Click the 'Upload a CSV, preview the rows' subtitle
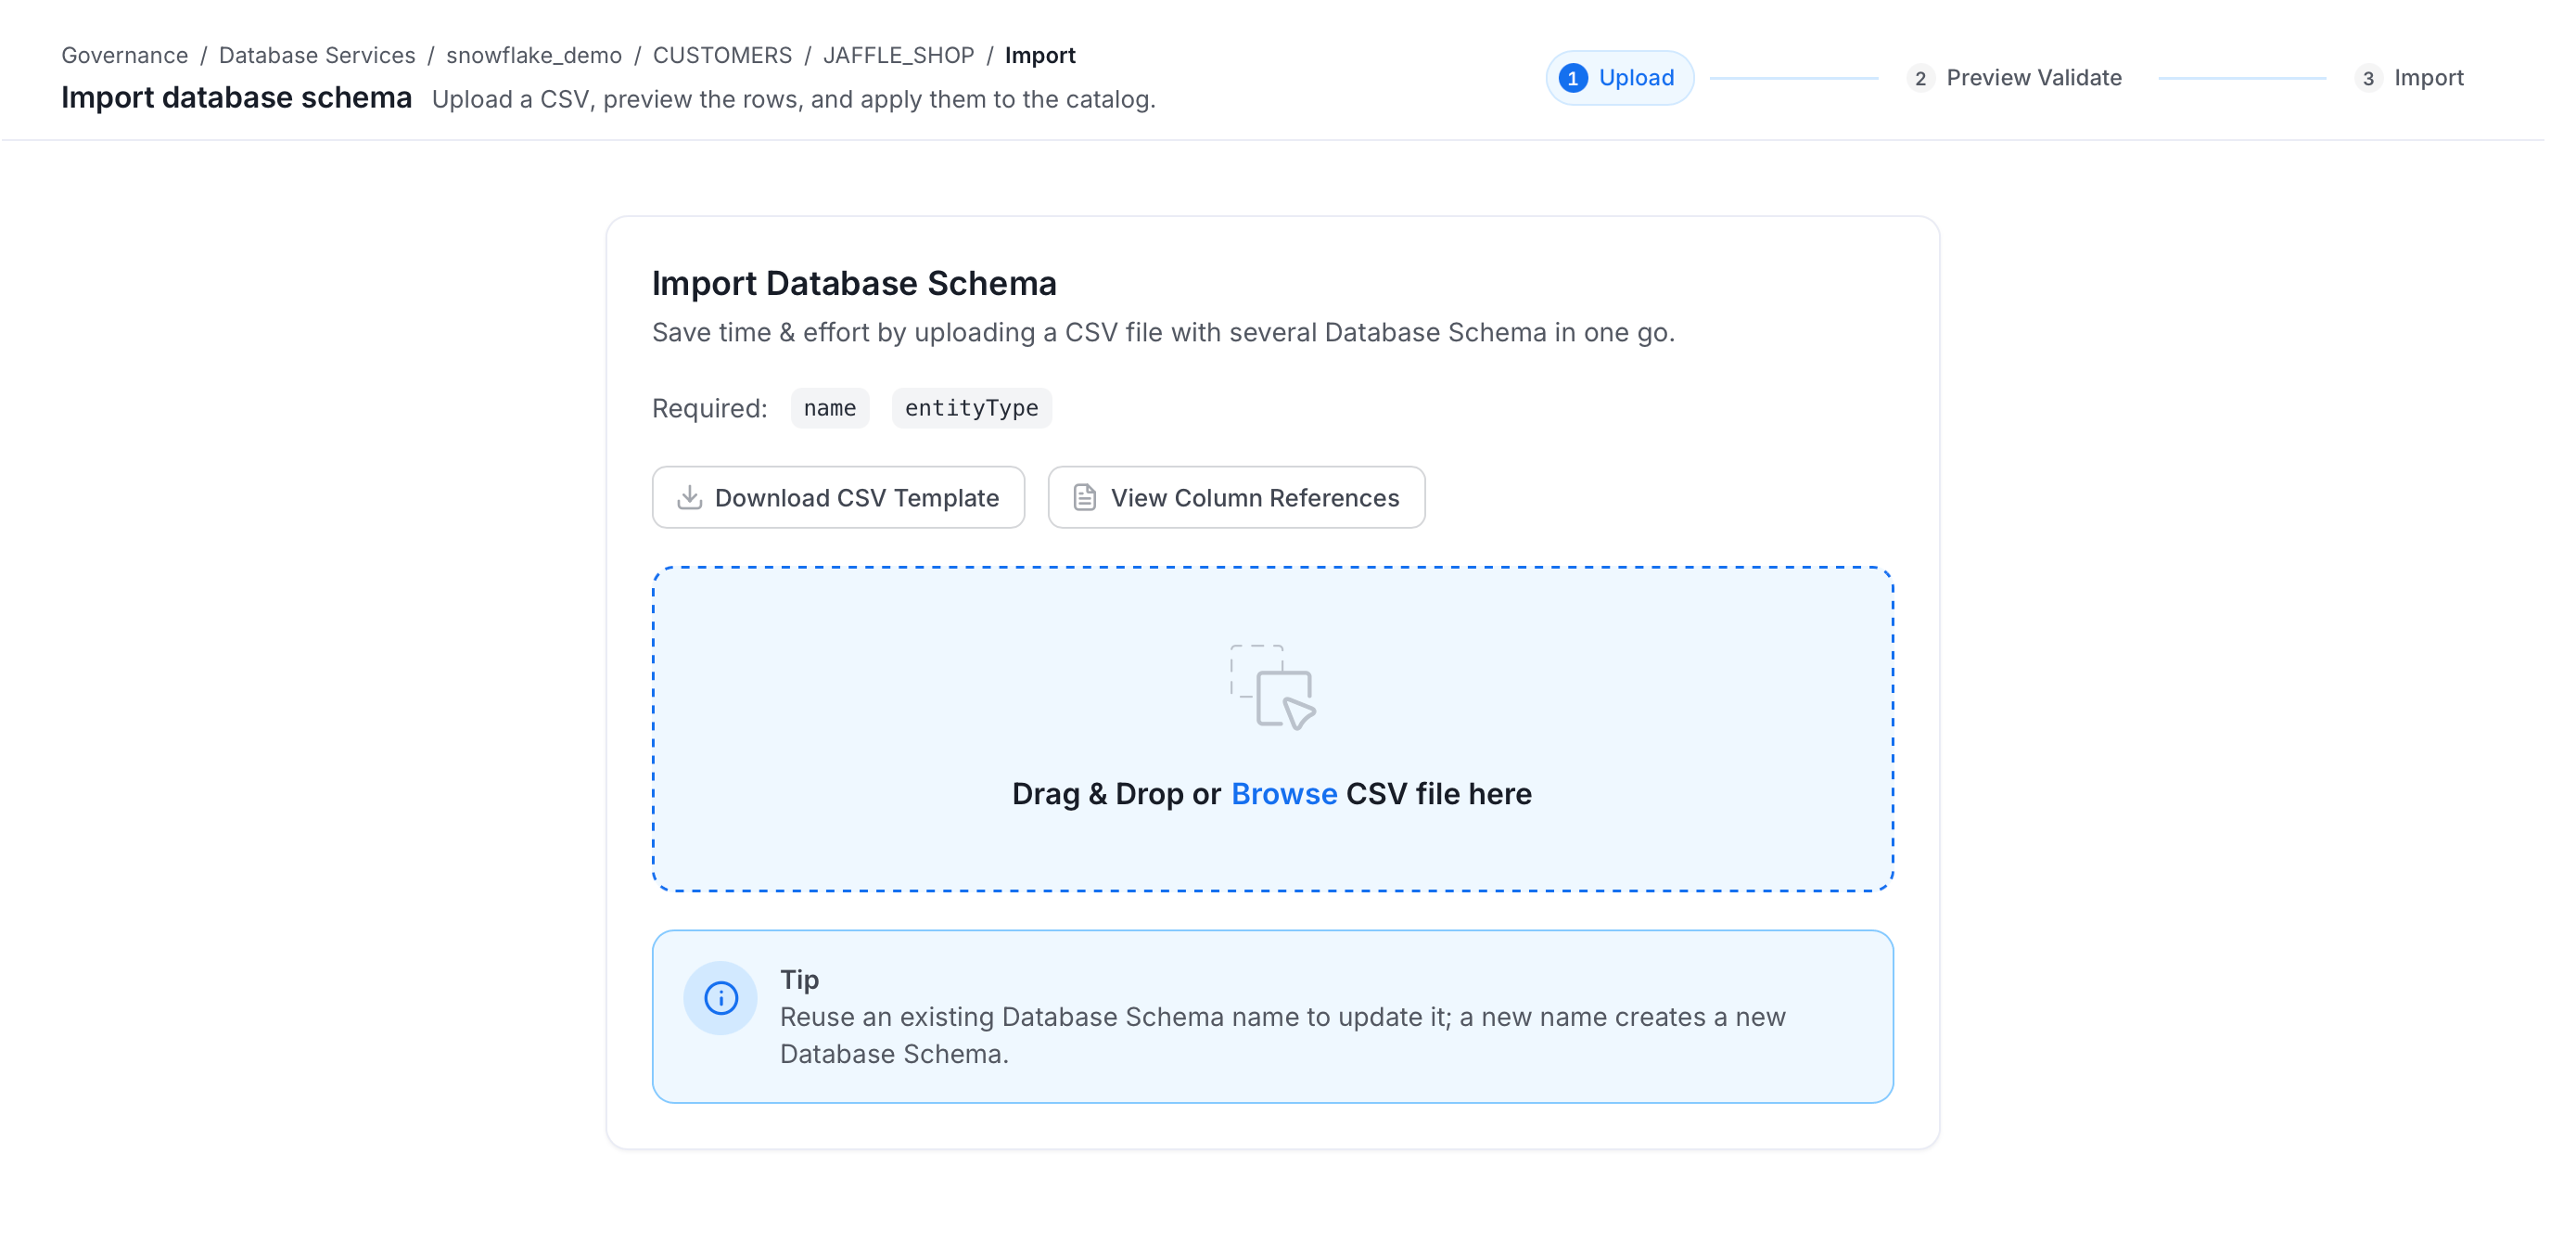 pos(793,99)
